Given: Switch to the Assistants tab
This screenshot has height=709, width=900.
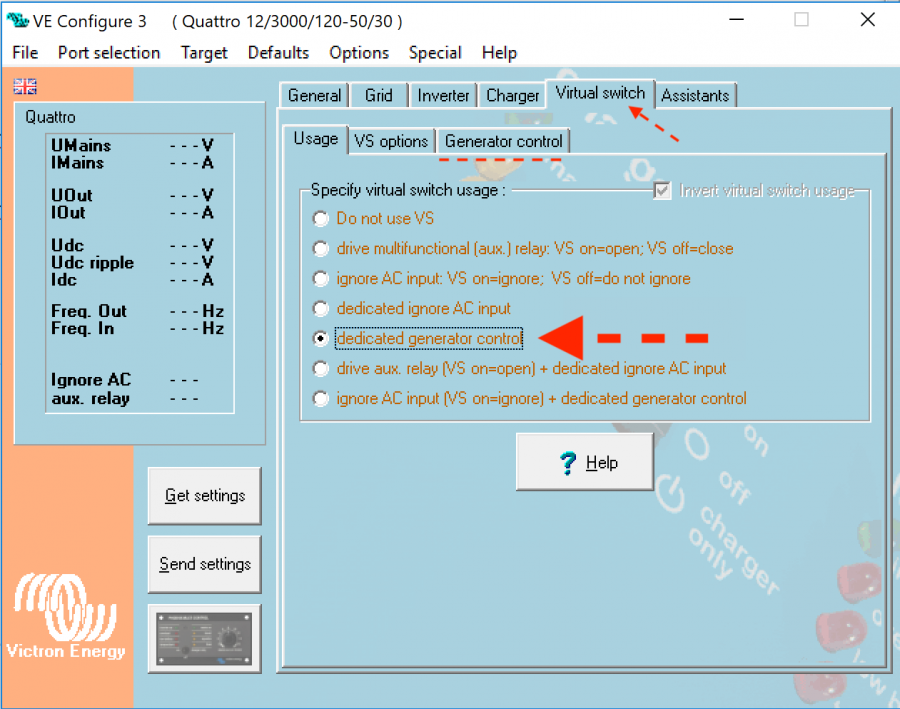Looking at the screenshot, I should tap(696, 95).
